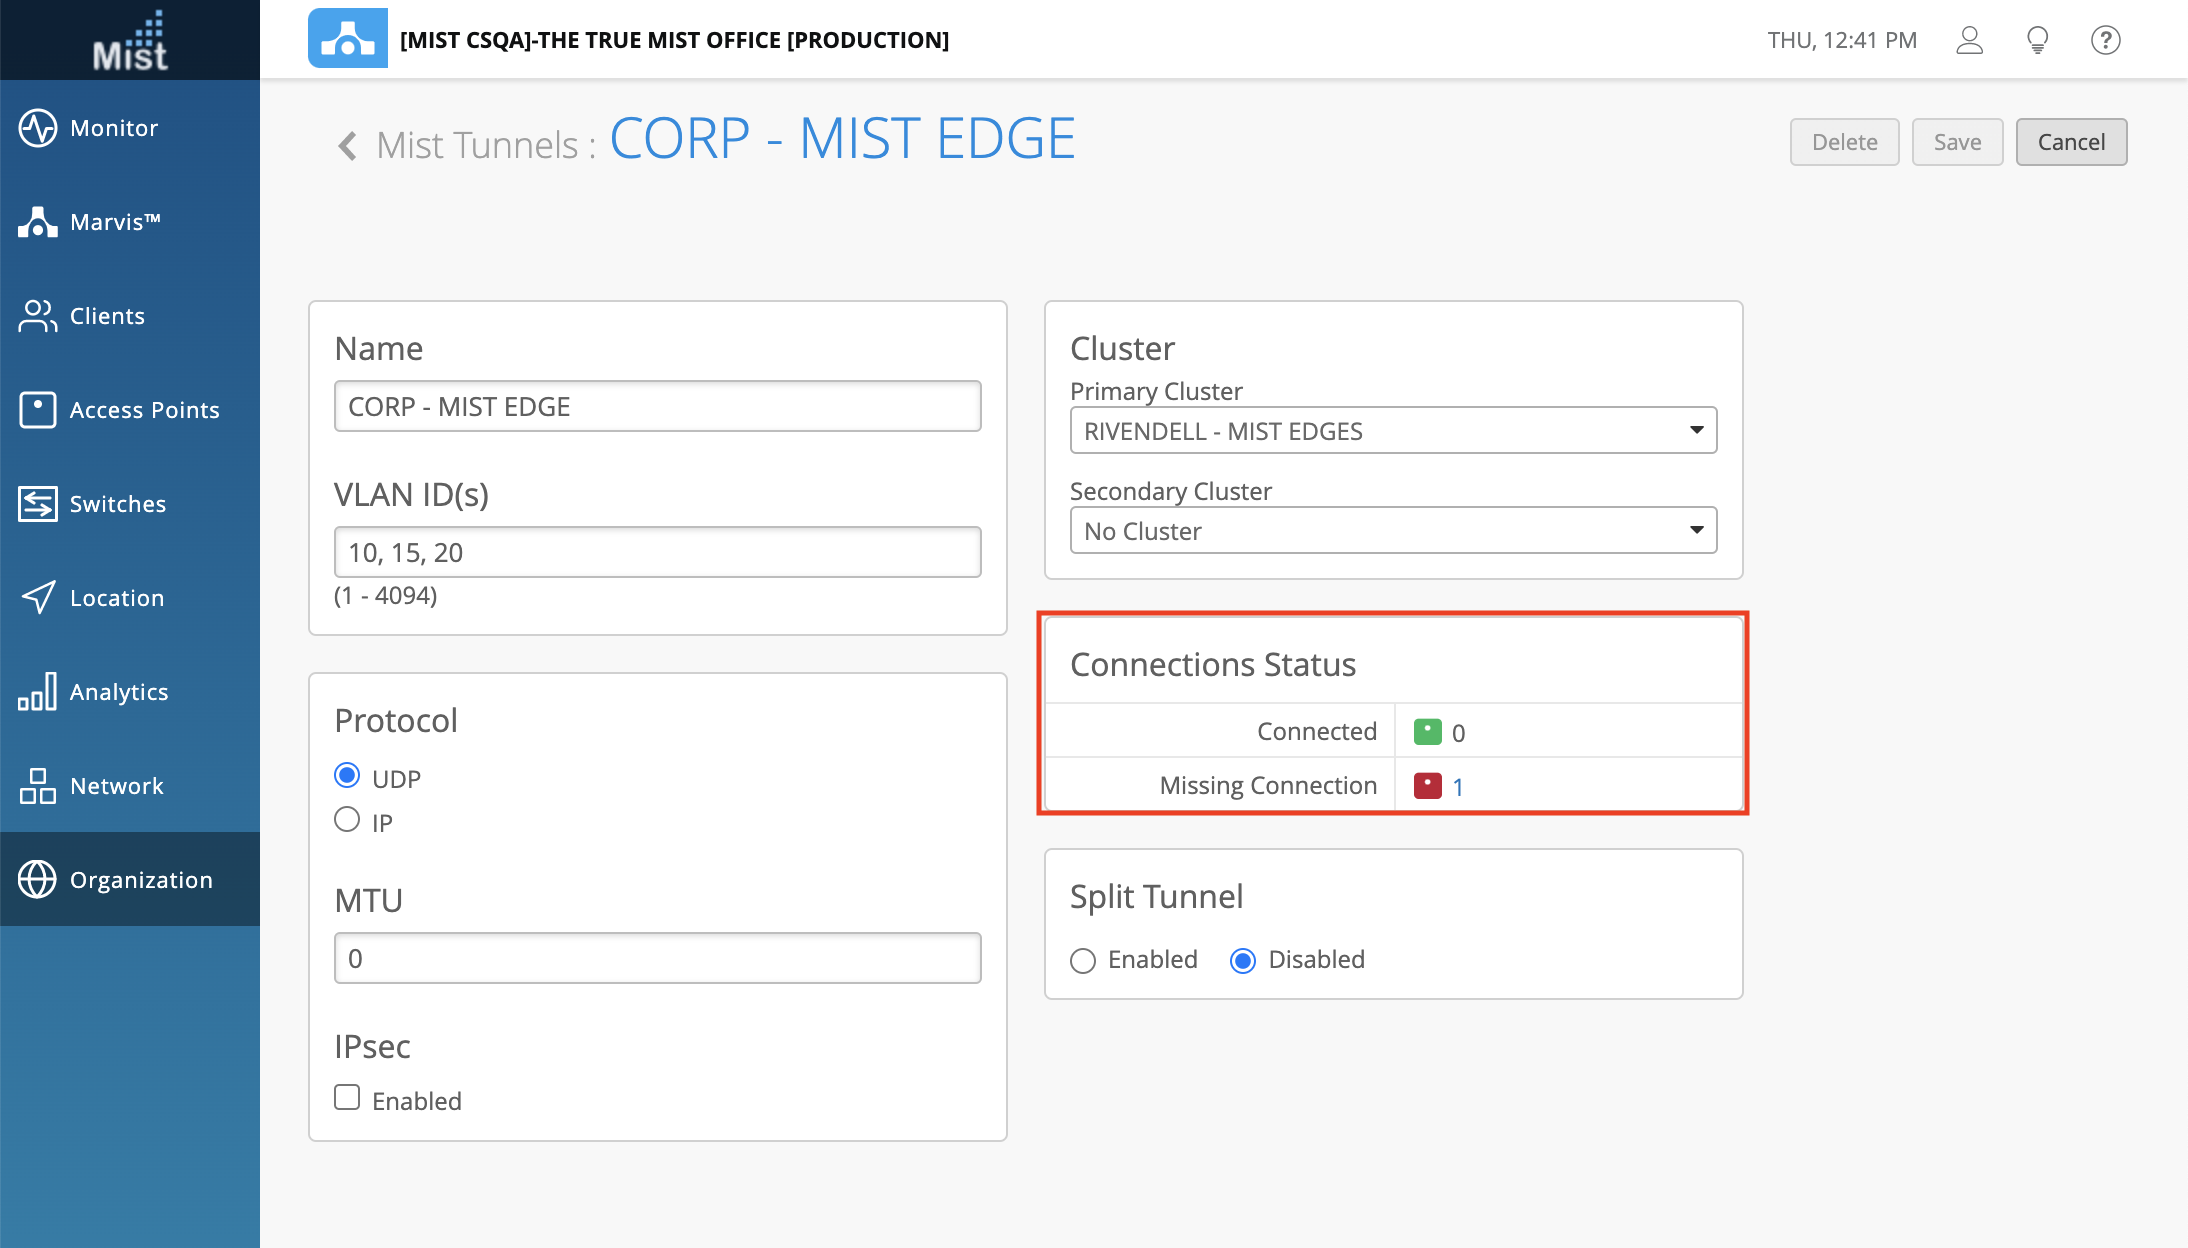The image size is (2188, 1248).
Task: Click the Missing Connection count link
Action: (x=1458, y=787)
